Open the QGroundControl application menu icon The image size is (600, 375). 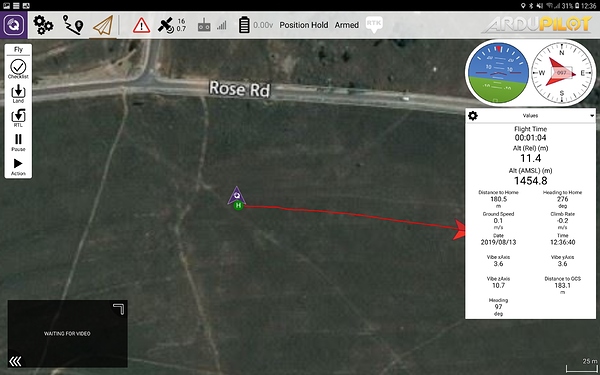click(13, 25)
